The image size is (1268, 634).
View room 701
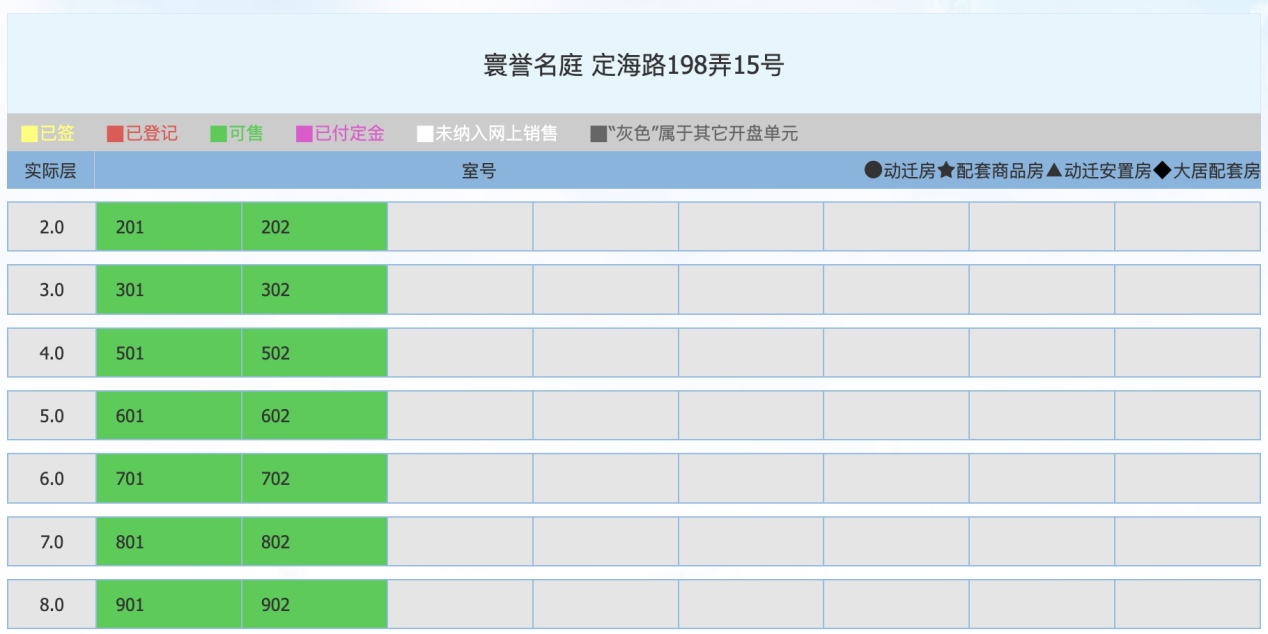pos(169,479)
